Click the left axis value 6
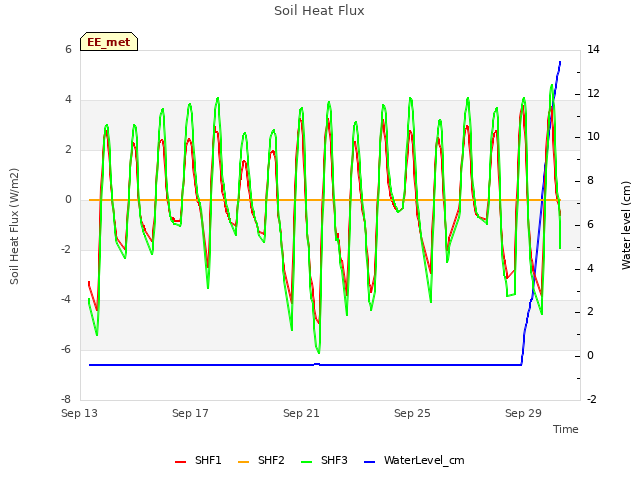 [68, 49]
